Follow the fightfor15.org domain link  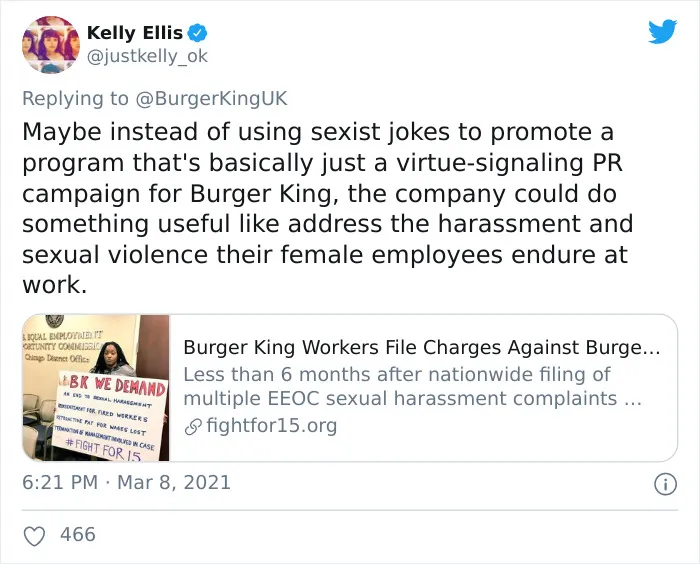pyautogui.click(x=271, y=426)
